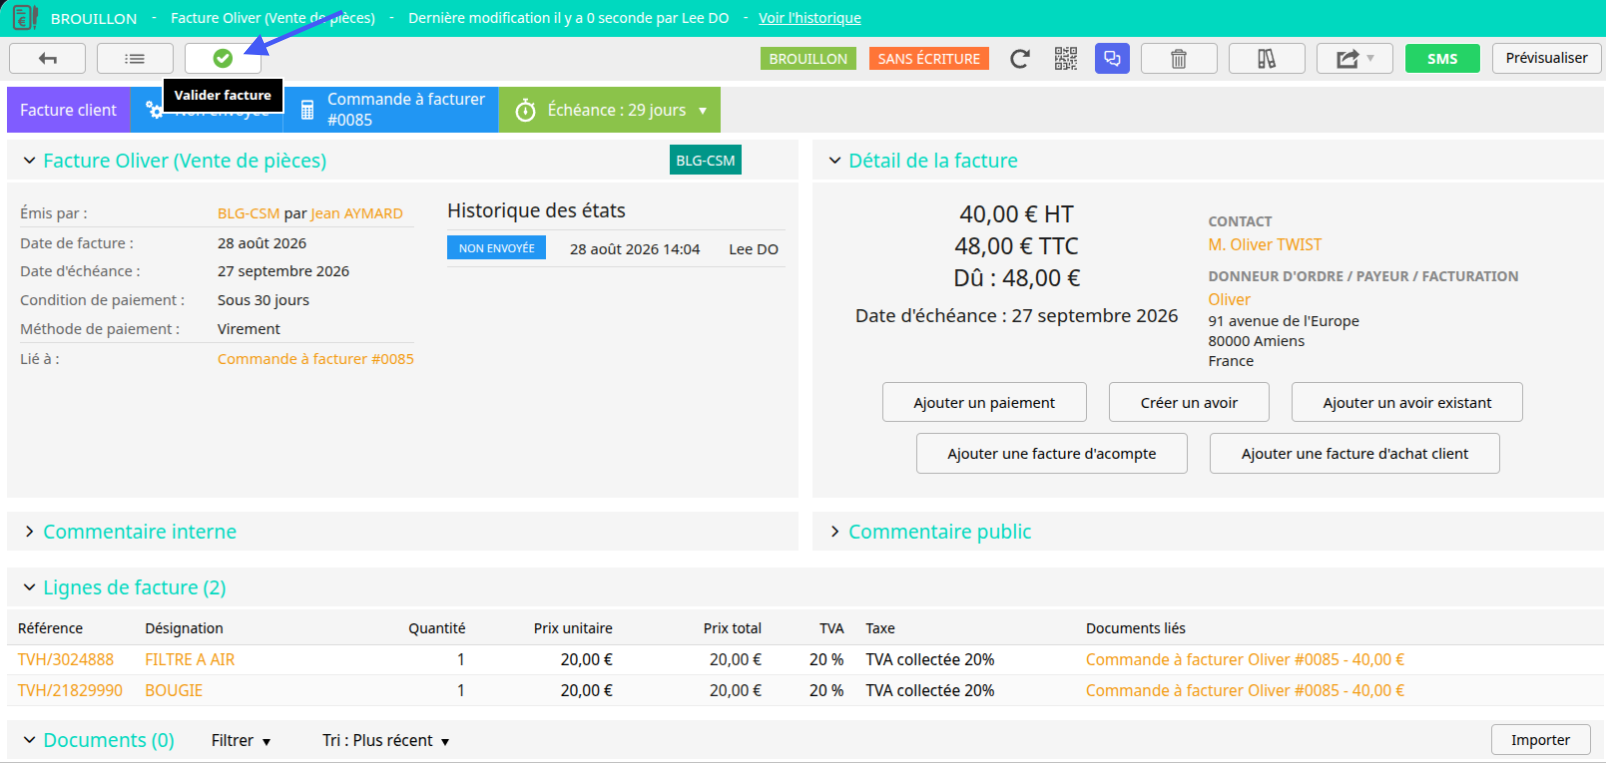Open reference TVH/3024888
Viewport: 1610px width, 766px height.
click(x=66, y=660)
